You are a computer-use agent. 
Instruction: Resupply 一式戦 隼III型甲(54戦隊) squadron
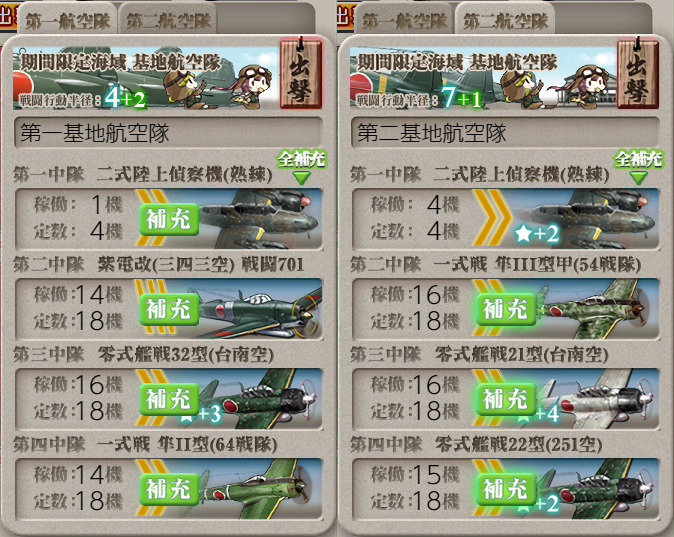coord(506,309)
